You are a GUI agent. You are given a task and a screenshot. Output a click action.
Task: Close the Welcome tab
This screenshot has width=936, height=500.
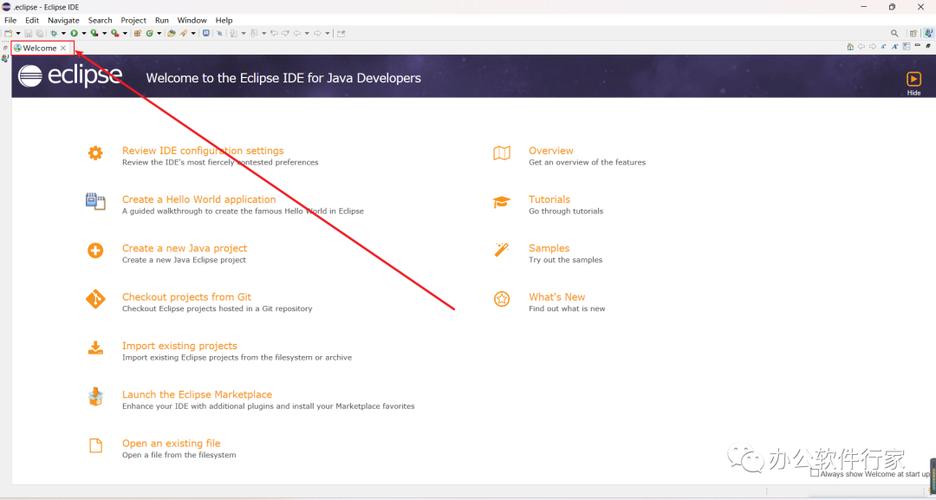point(63,48)
